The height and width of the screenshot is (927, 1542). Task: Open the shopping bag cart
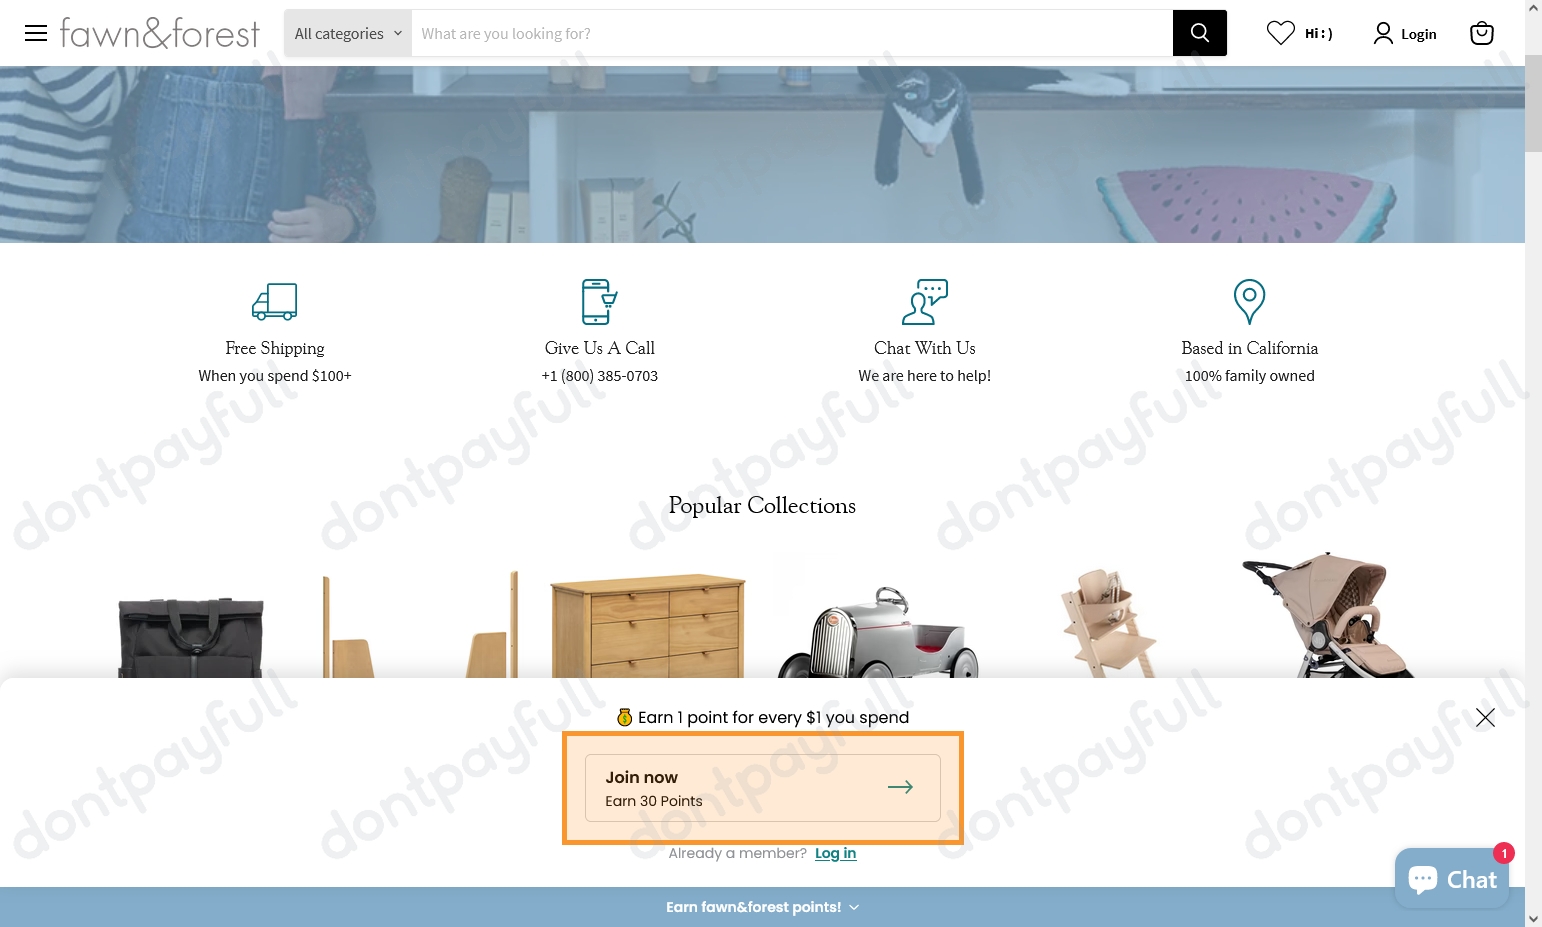(x=1481, y=33)
